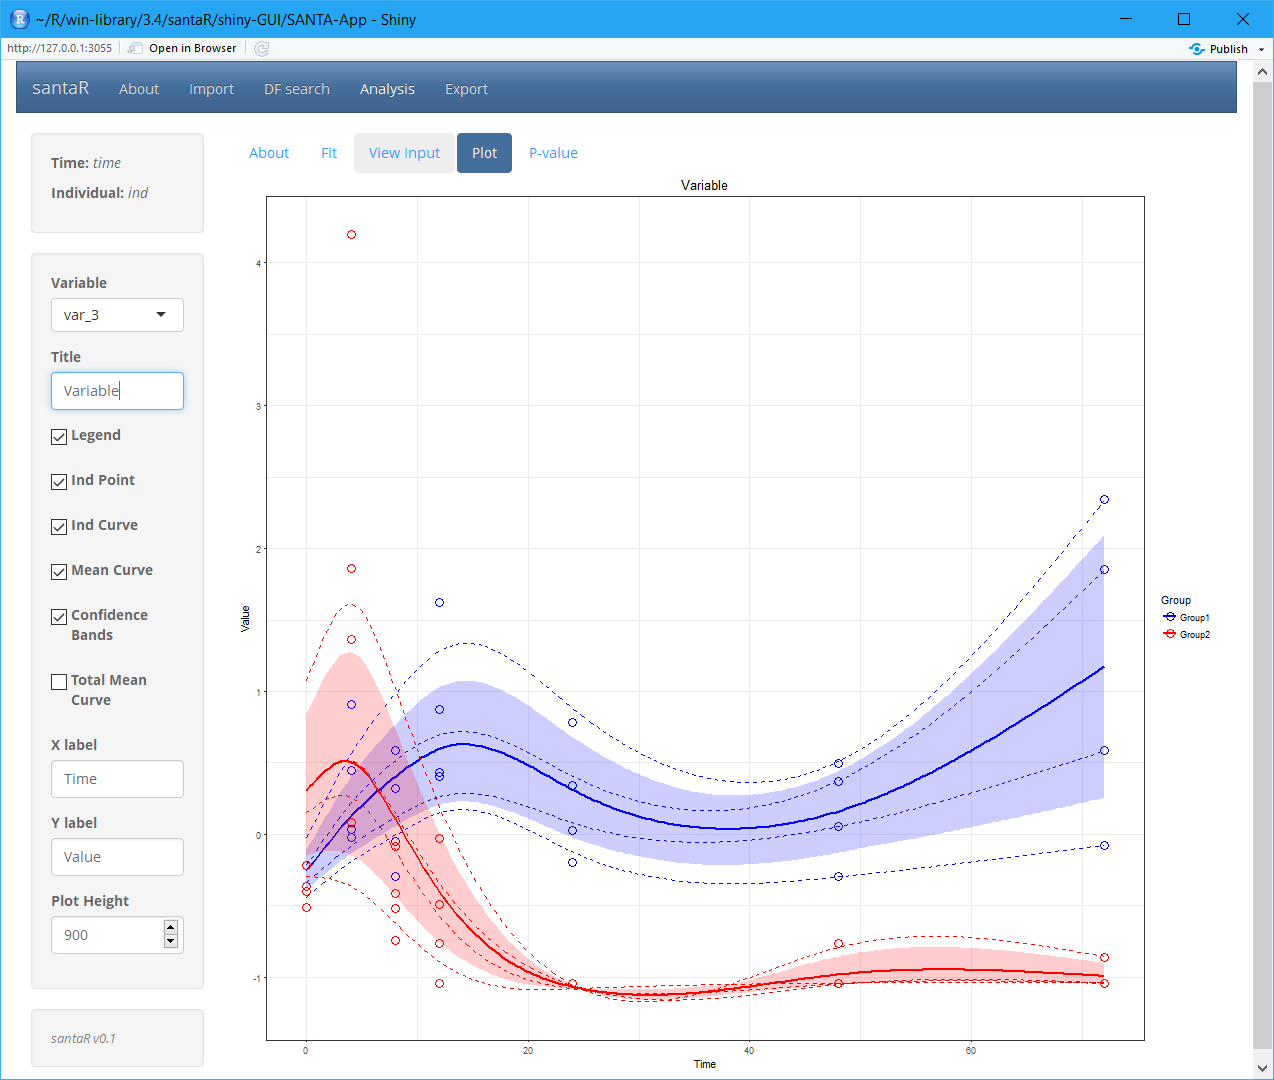The width and height of the screenshot is (1274, 1080).
Task: Decrease Plot Height using the down arrow
Action: [171, 942]
